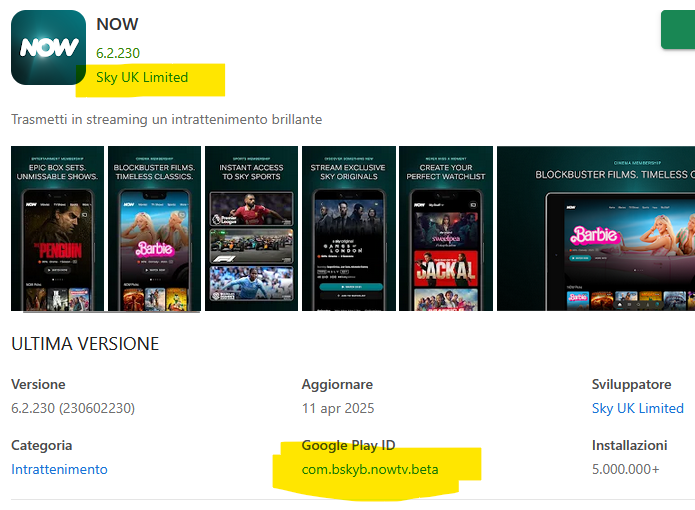Select the tagline 'Trasmetti in streaming un intrattenimento brillante'
695x510 pixels.
click(167, 120)
